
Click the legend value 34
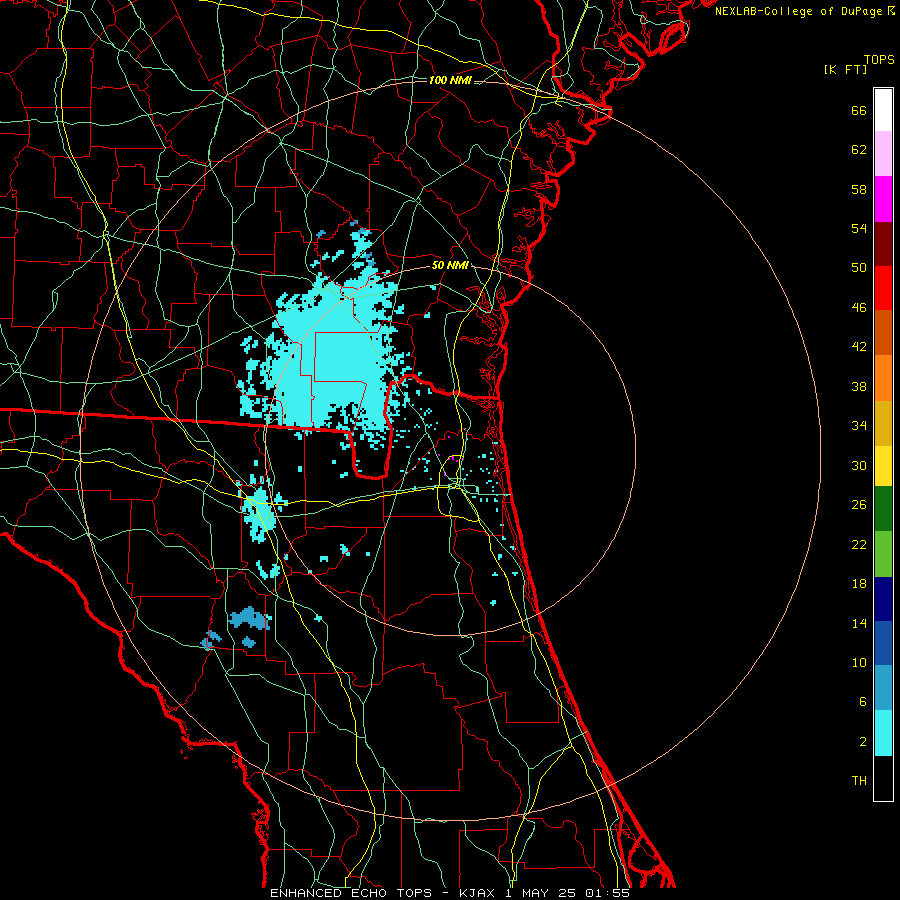(859, 426)
